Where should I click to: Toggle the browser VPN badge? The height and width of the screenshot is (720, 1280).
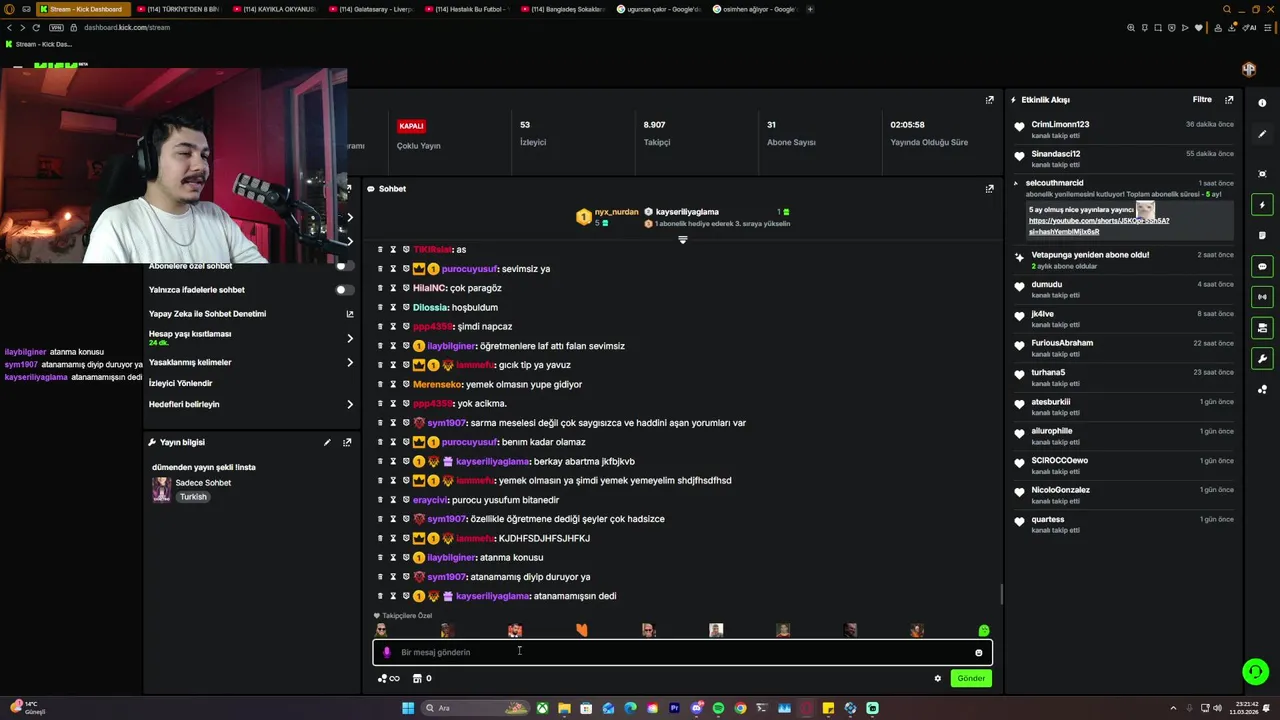56,27
